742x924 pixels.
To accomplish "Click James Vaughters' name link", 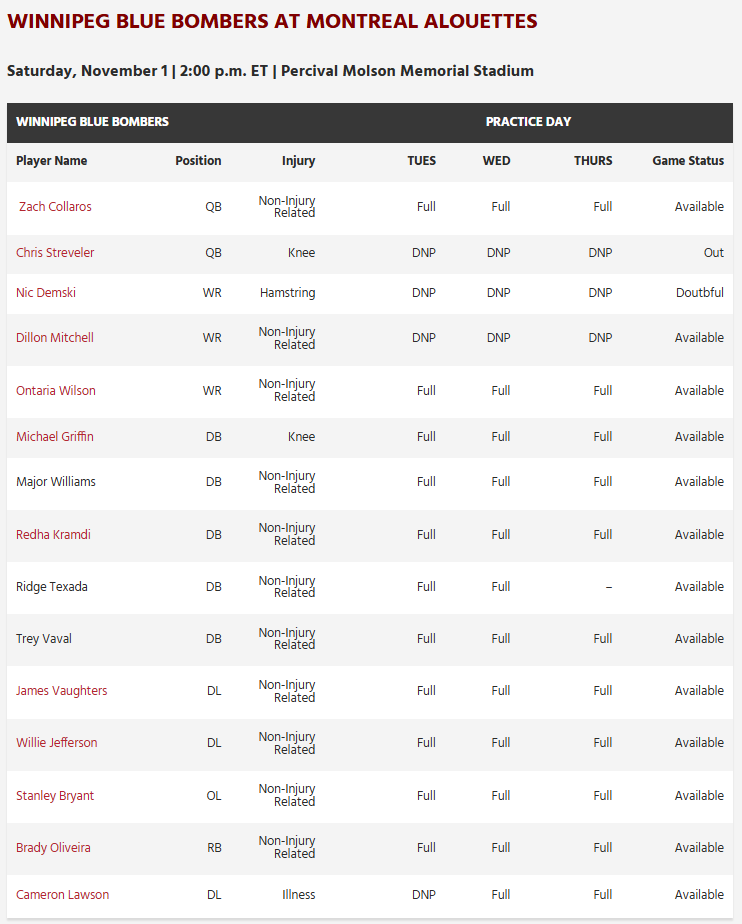I will click(x=62, y=691).
